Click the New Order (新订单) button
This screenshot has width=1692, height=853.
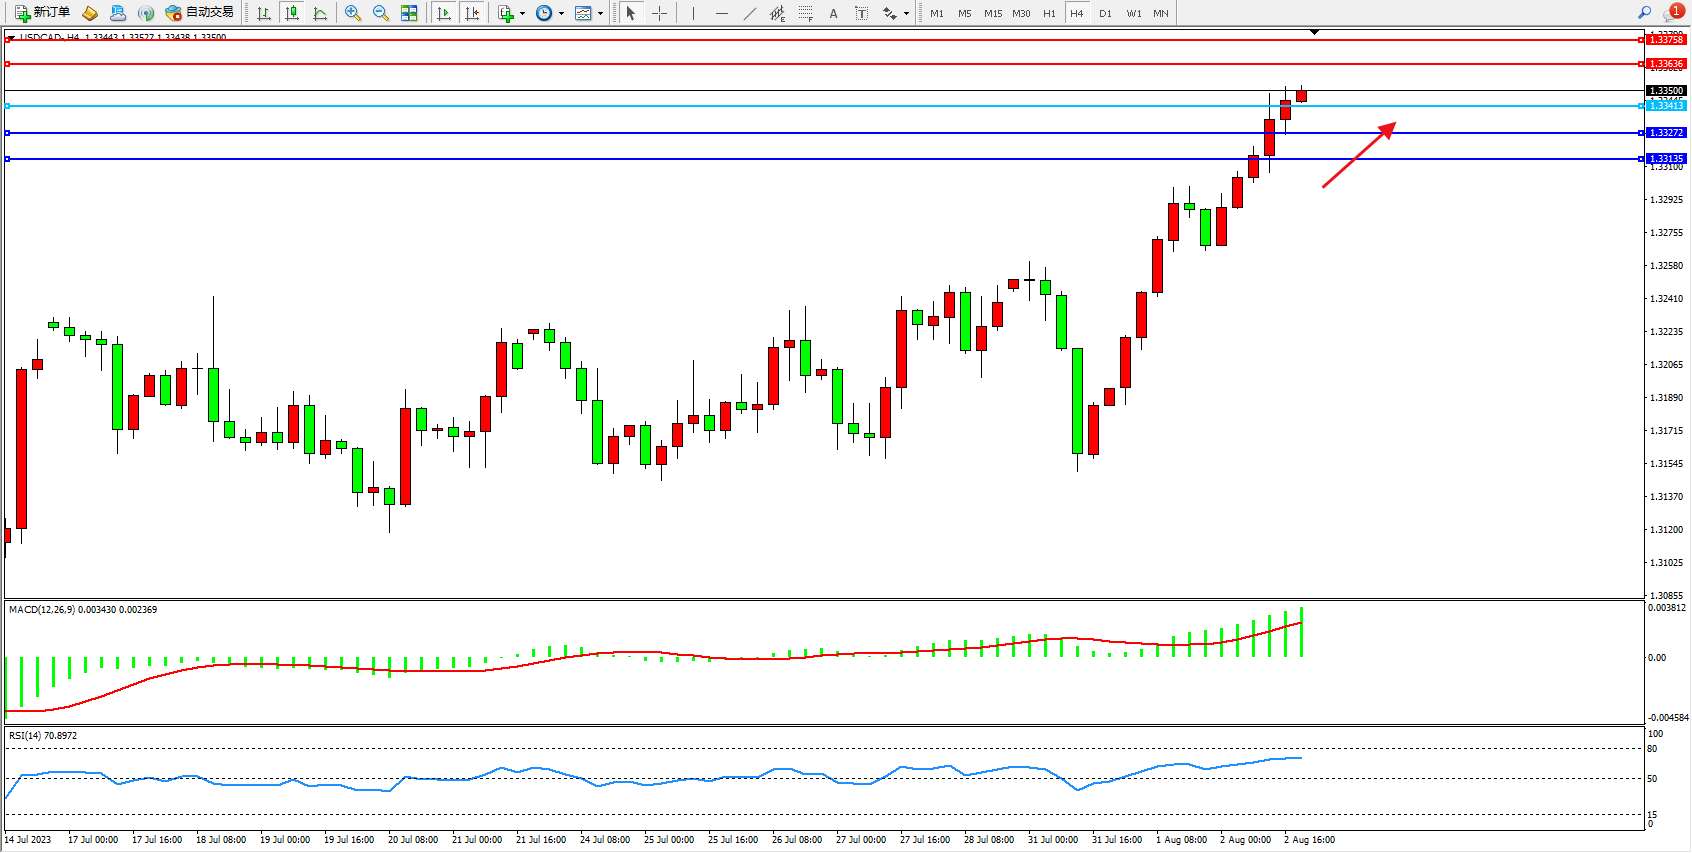click(x=42, y=13)
